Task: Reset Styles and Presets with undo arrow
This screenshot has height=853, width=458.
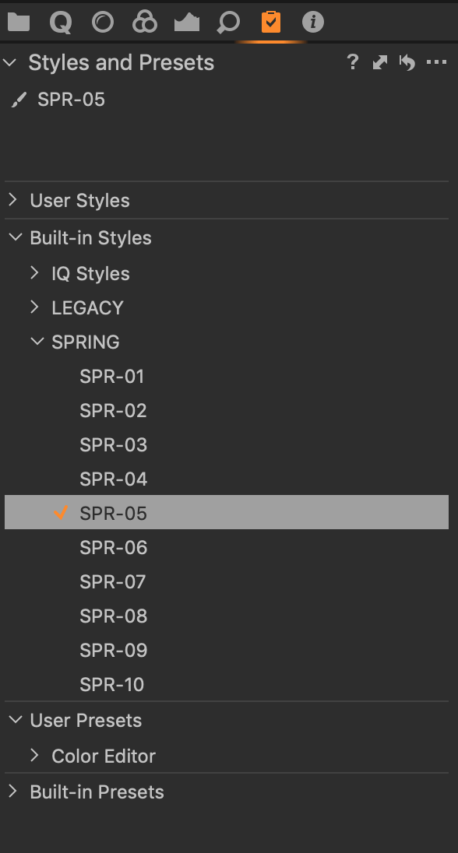Action: point(407,63)
